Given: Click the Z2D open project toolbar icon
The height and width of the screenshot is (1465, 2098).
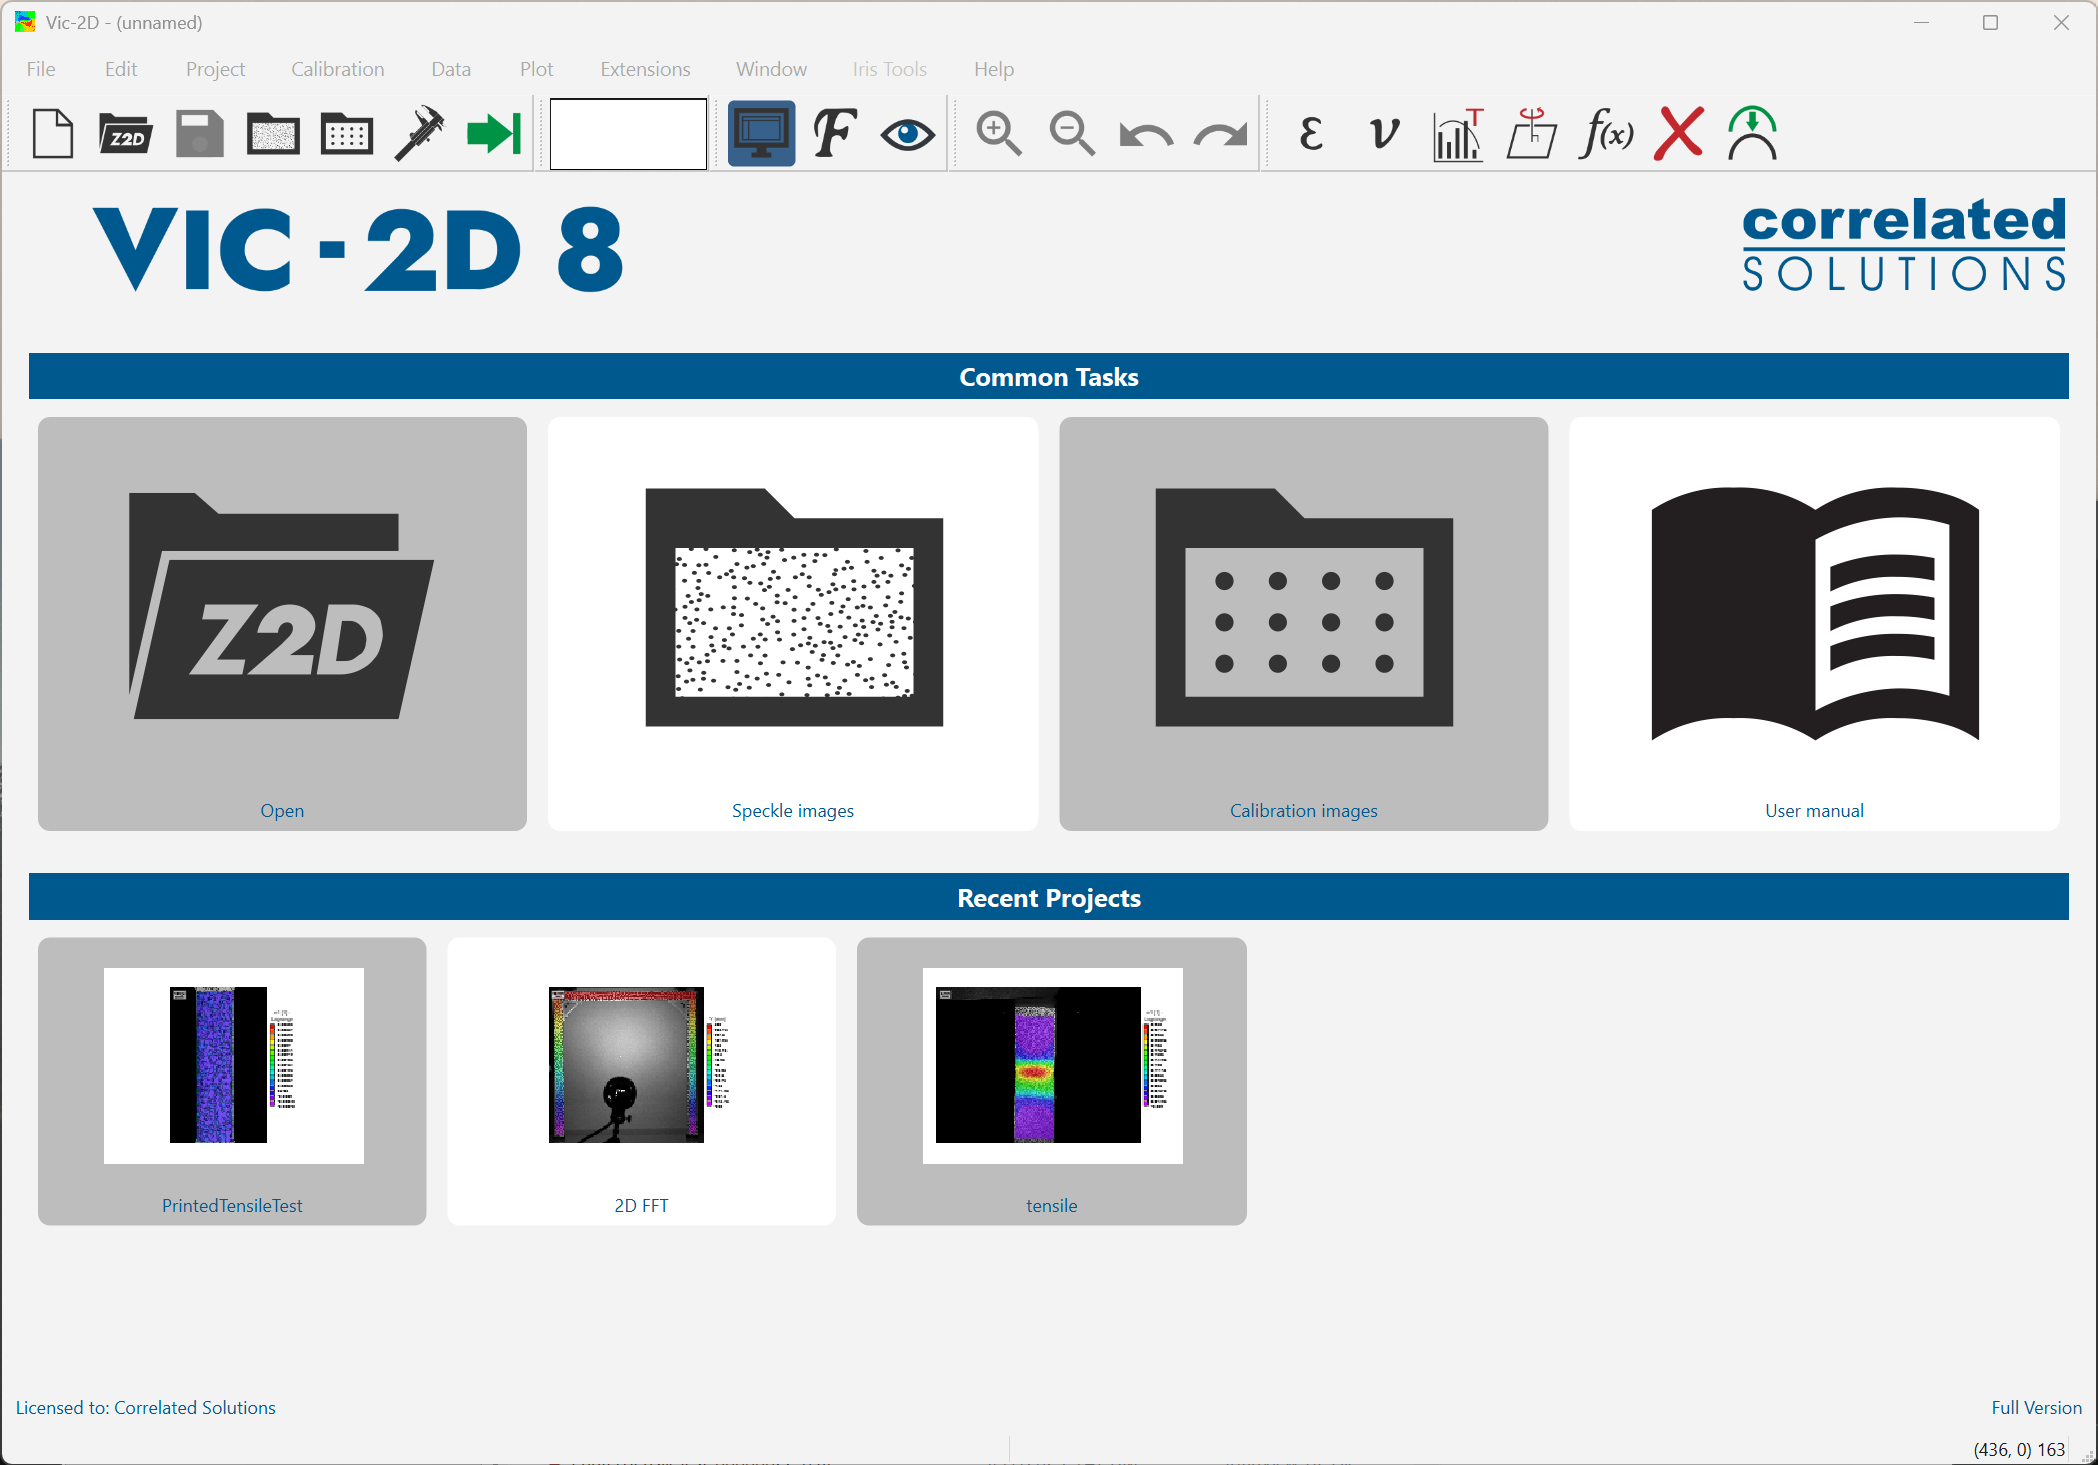Looking at the screenshot, I should (x=125, y=133).
